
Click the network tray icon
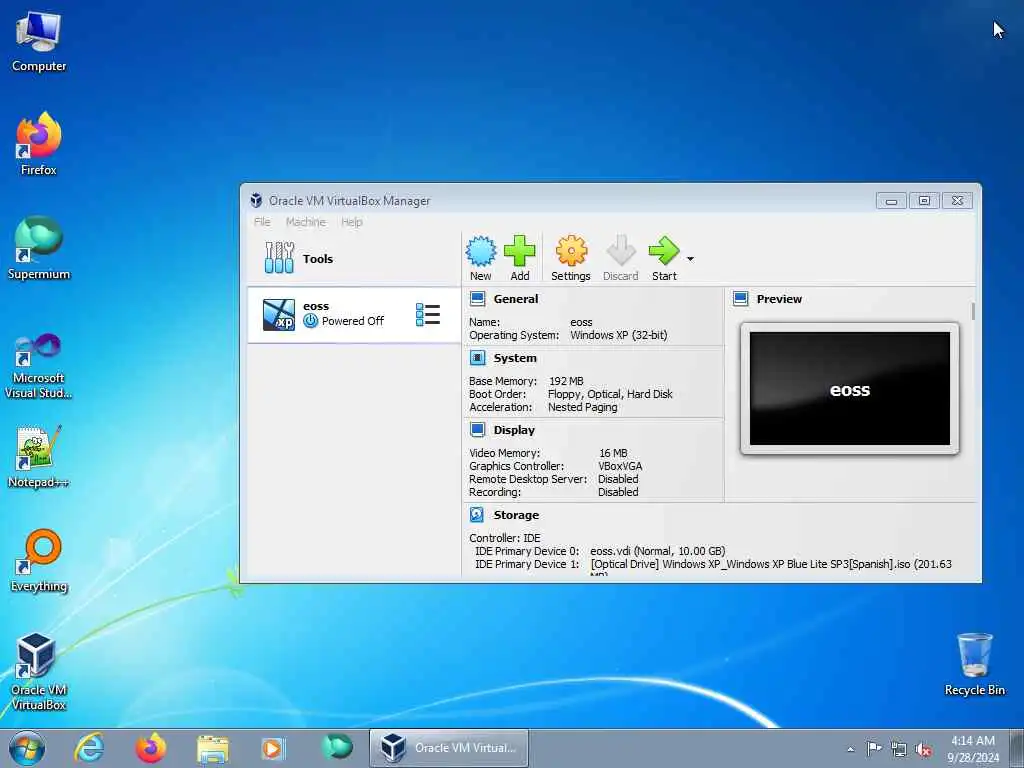(899, 749)
